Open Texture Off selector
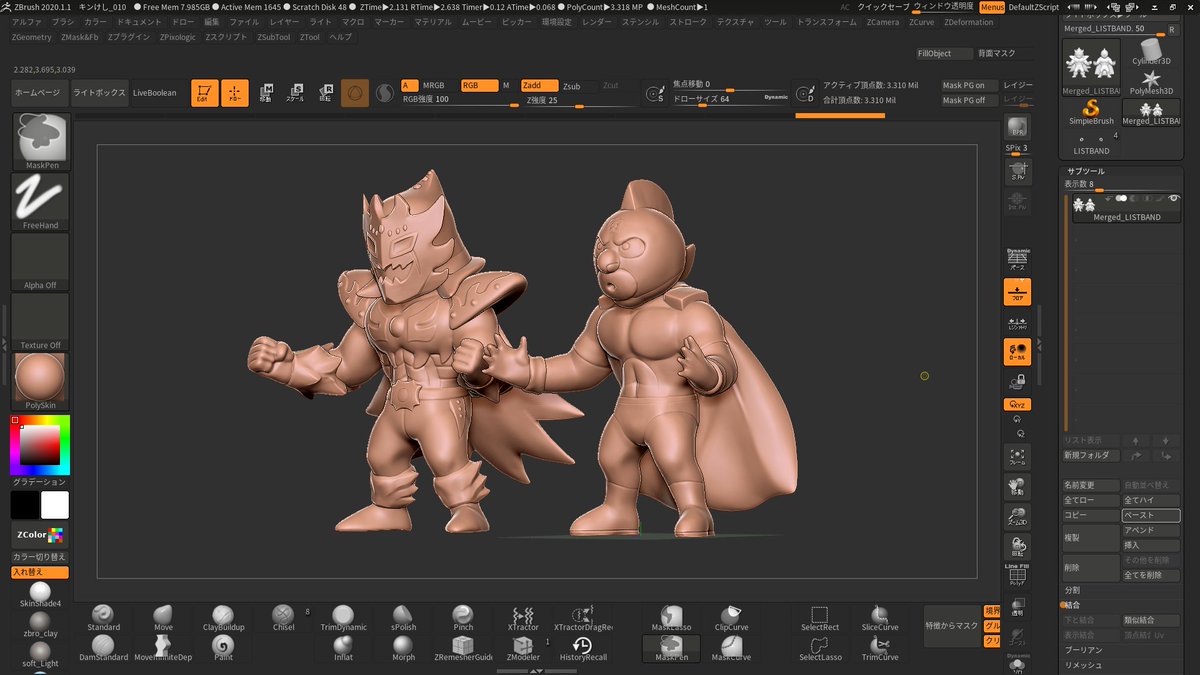The width and height of the screenshot is (1200, 675). pyautogui.click(x=41, y=322)
